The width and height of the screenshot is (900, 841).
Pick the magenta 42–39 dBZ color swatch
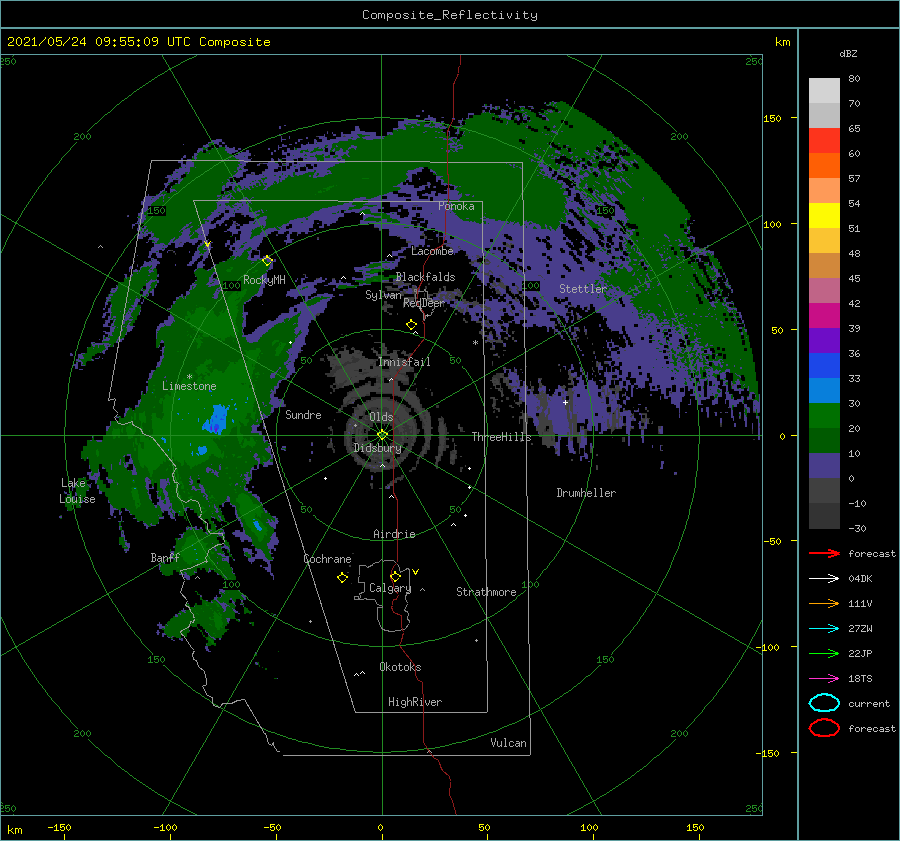point(824,316)
